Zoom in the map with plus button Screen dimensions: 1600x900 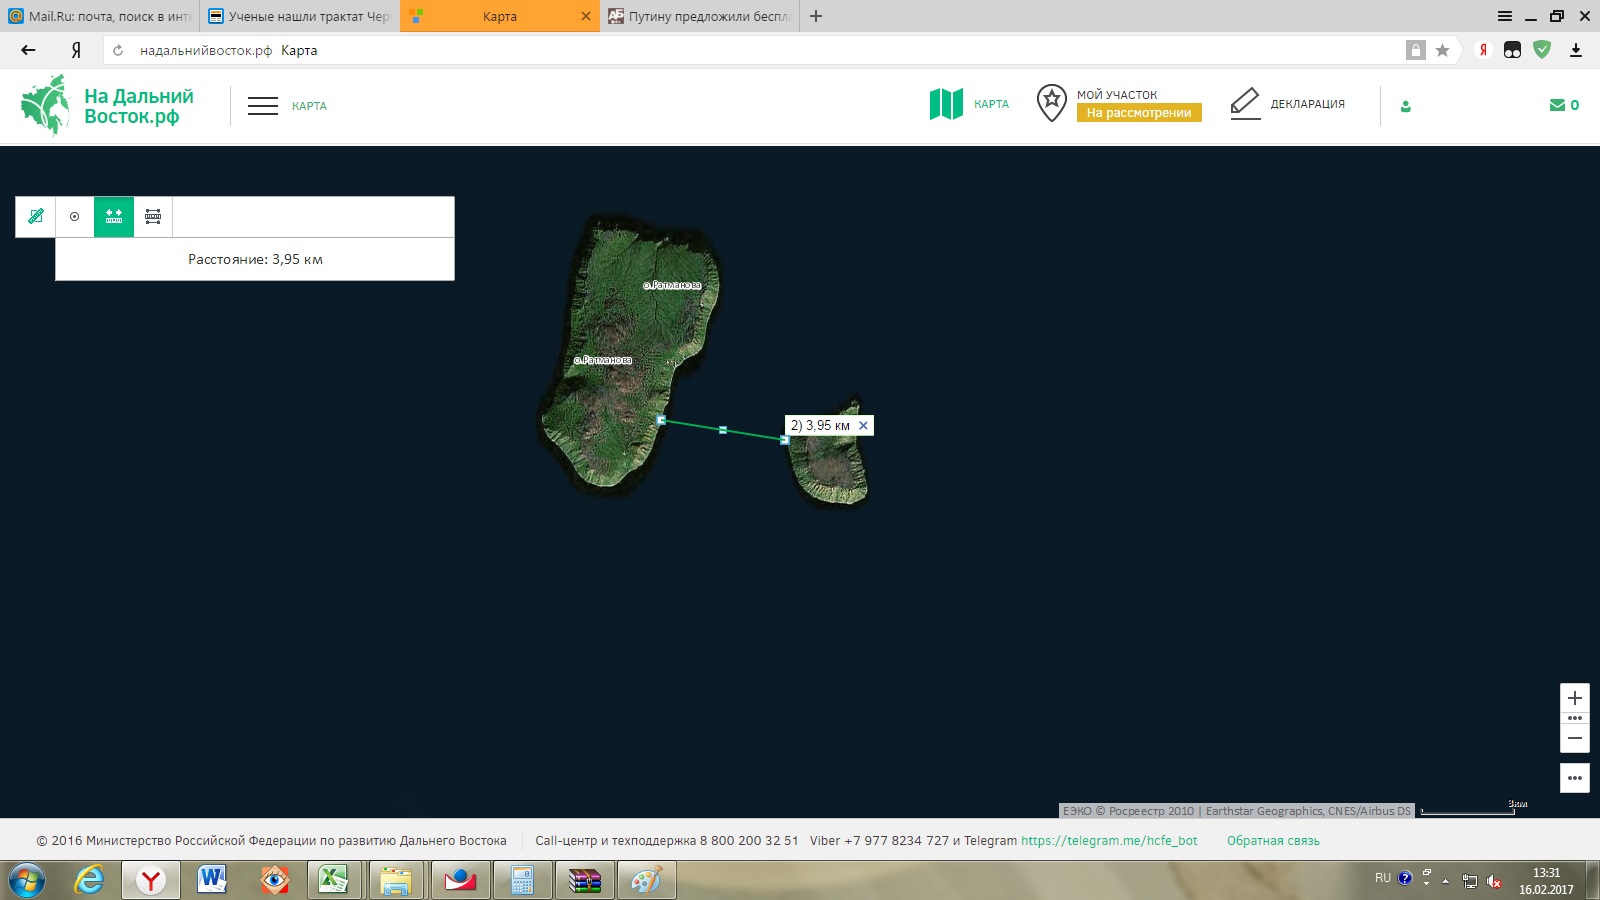pyautogui.click(x=1575, y=698)
